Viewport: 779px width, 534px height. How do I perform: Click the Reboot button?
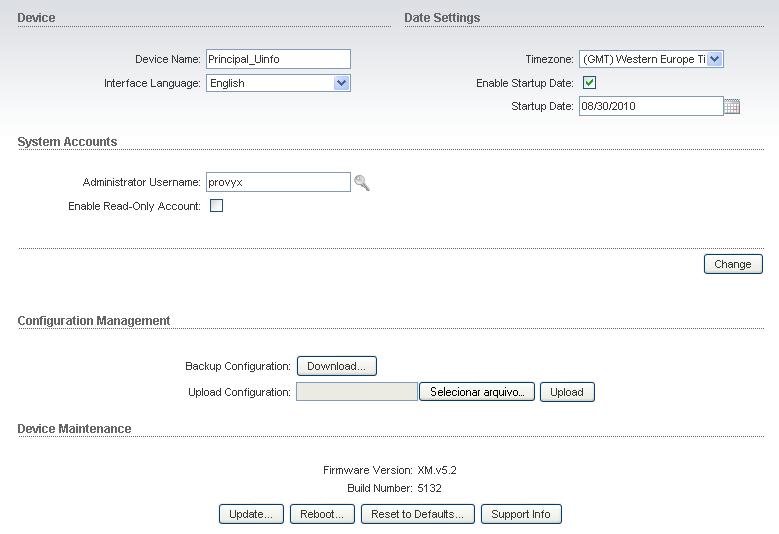(322, 514)
